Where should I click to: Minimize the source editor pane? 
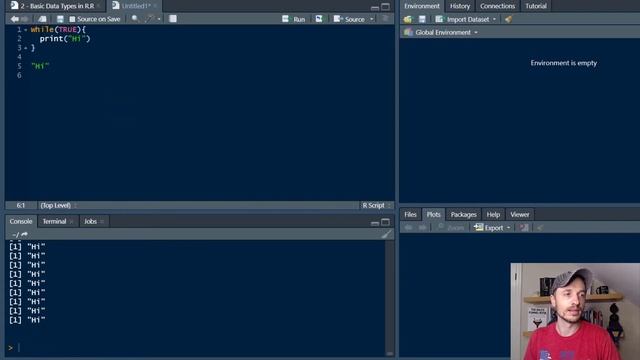[x=375, y=7]
